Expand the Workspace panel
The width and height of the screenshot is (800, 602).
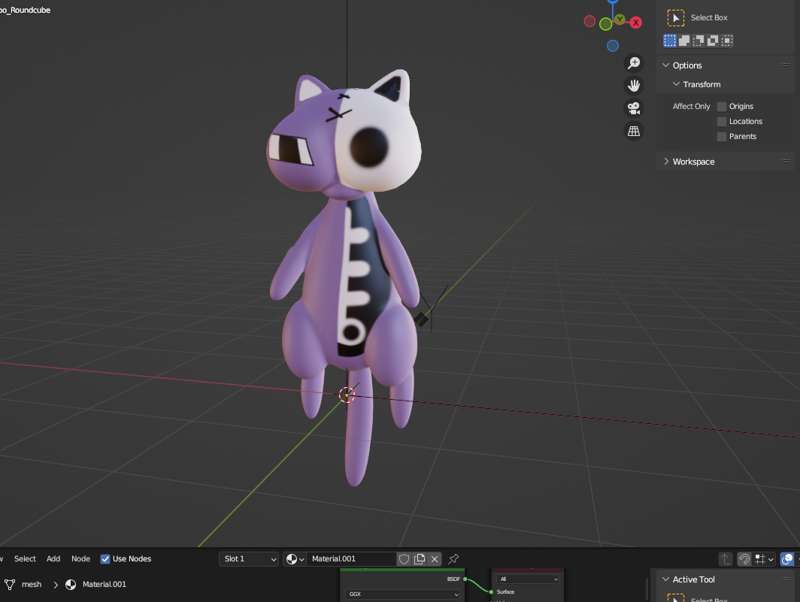coord(665,161)
